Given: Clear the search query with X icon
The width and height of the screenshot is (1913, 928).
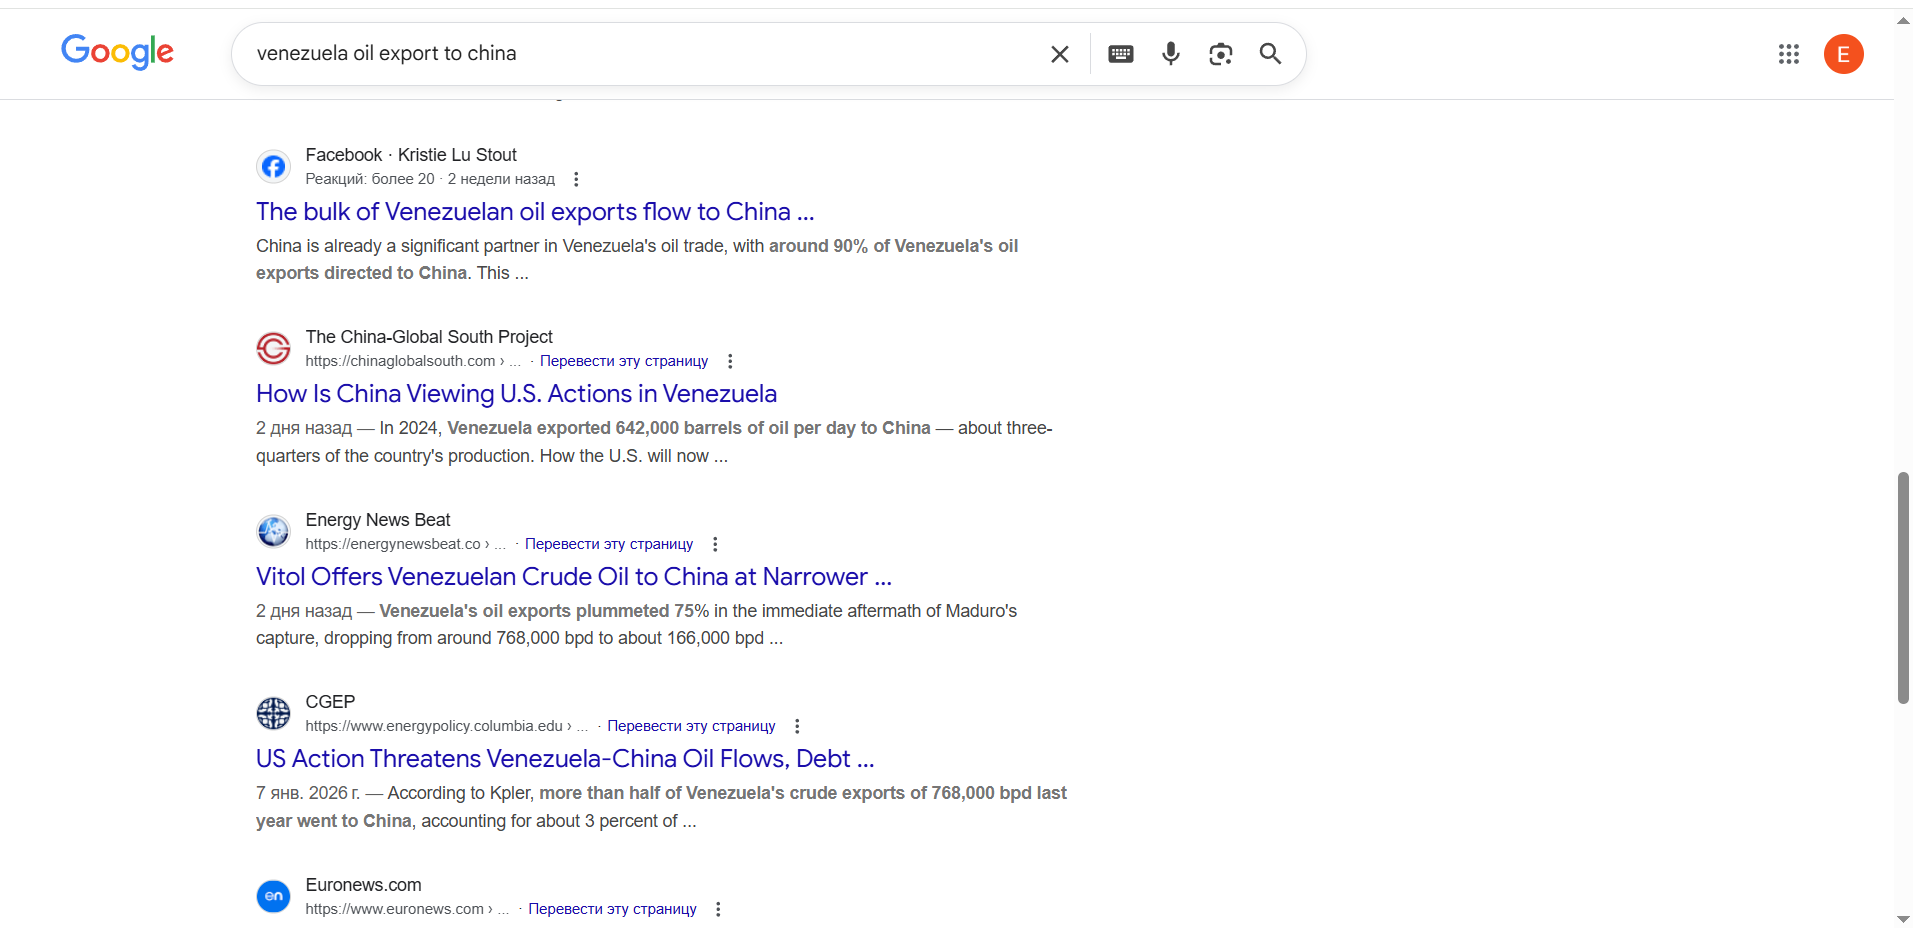Looking at the screenshot, I should pos(1059,54).
